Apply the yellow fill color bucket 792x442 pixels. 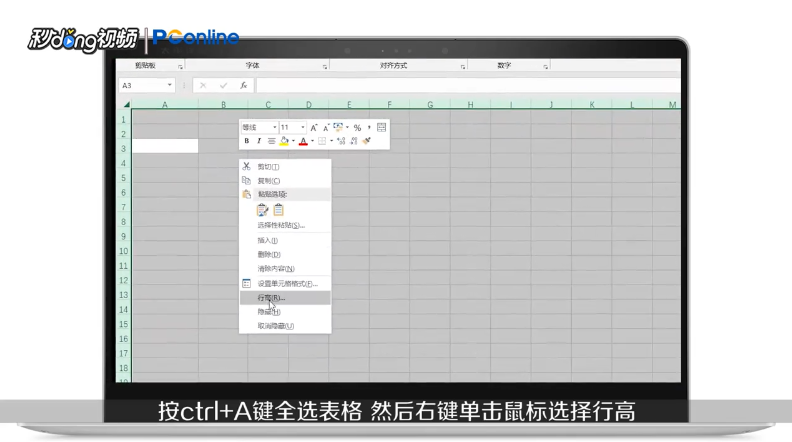pos(284,141)
